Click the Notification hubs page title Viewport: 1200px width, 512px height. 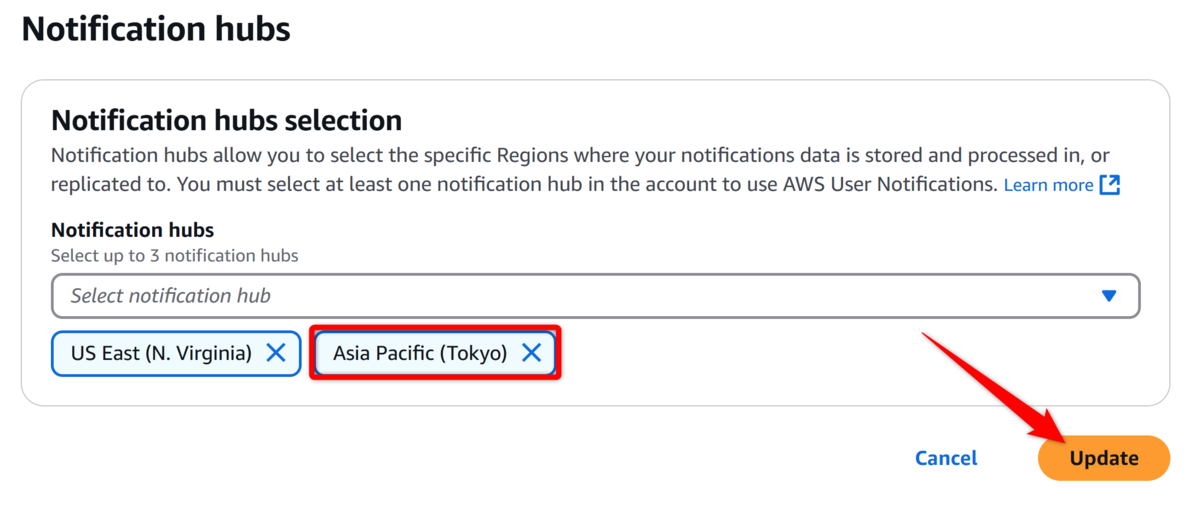click(156, 29)
